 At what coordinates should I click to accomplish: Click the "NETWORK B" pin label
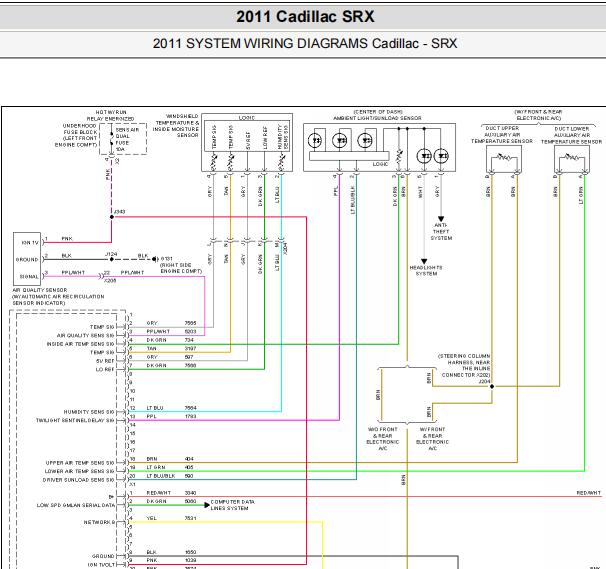[99, 522]
